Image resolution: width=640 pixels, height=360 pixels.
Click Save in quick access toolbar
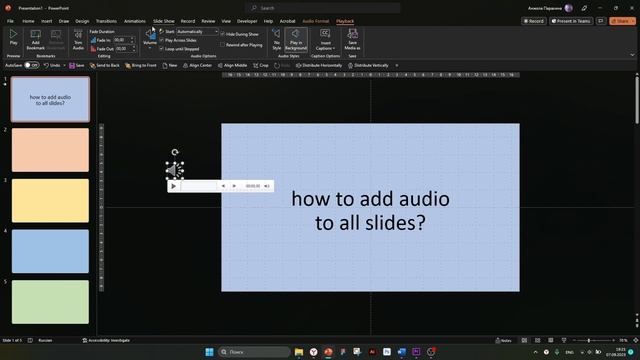pyautogui.click(x=76, y=65)
